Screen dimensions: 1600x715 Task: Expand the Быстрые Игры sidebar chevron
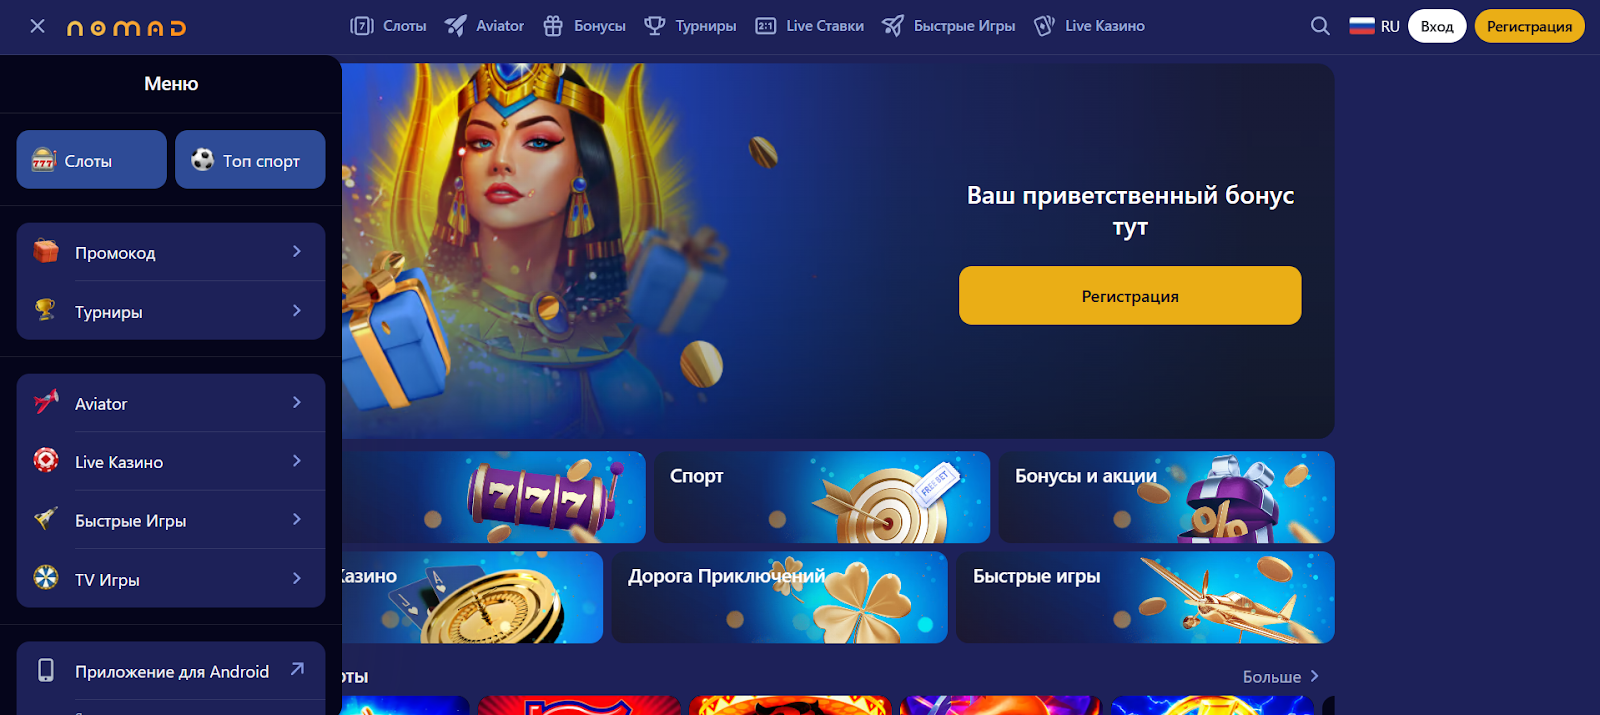pyautogui.click(x=297, y=520)
